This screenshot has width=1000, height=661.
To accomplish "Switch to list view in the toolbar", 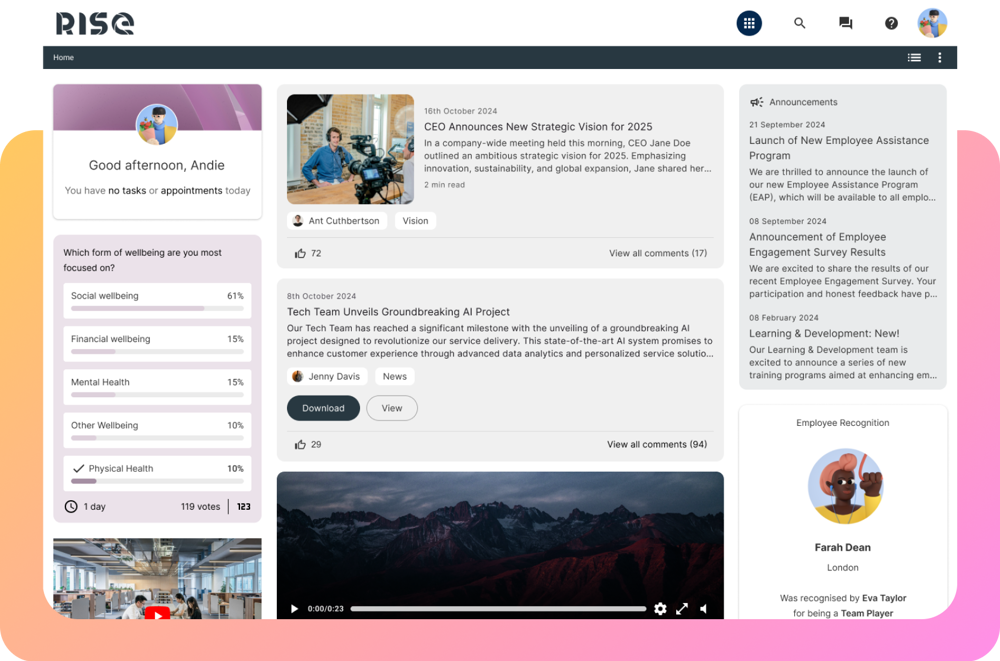I will coord(914,57).
